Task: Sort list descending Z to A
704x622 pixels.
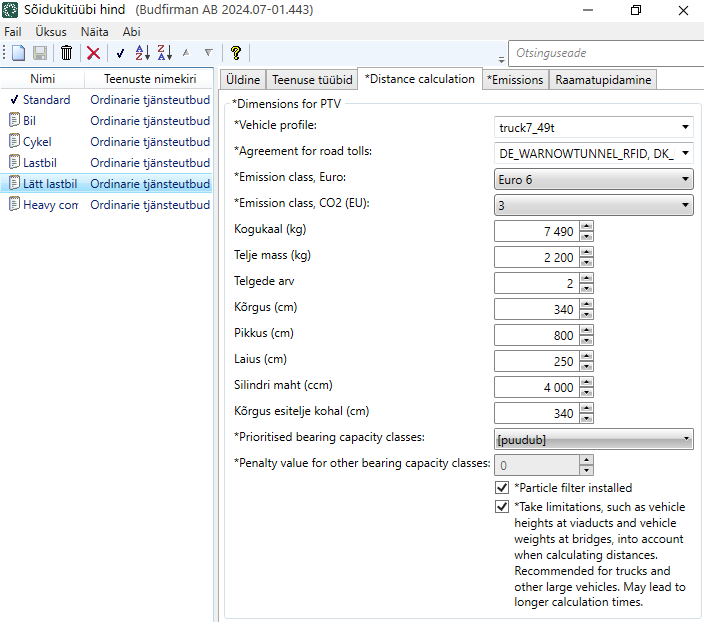Action: pyautogui.click(x=164, y=53)
